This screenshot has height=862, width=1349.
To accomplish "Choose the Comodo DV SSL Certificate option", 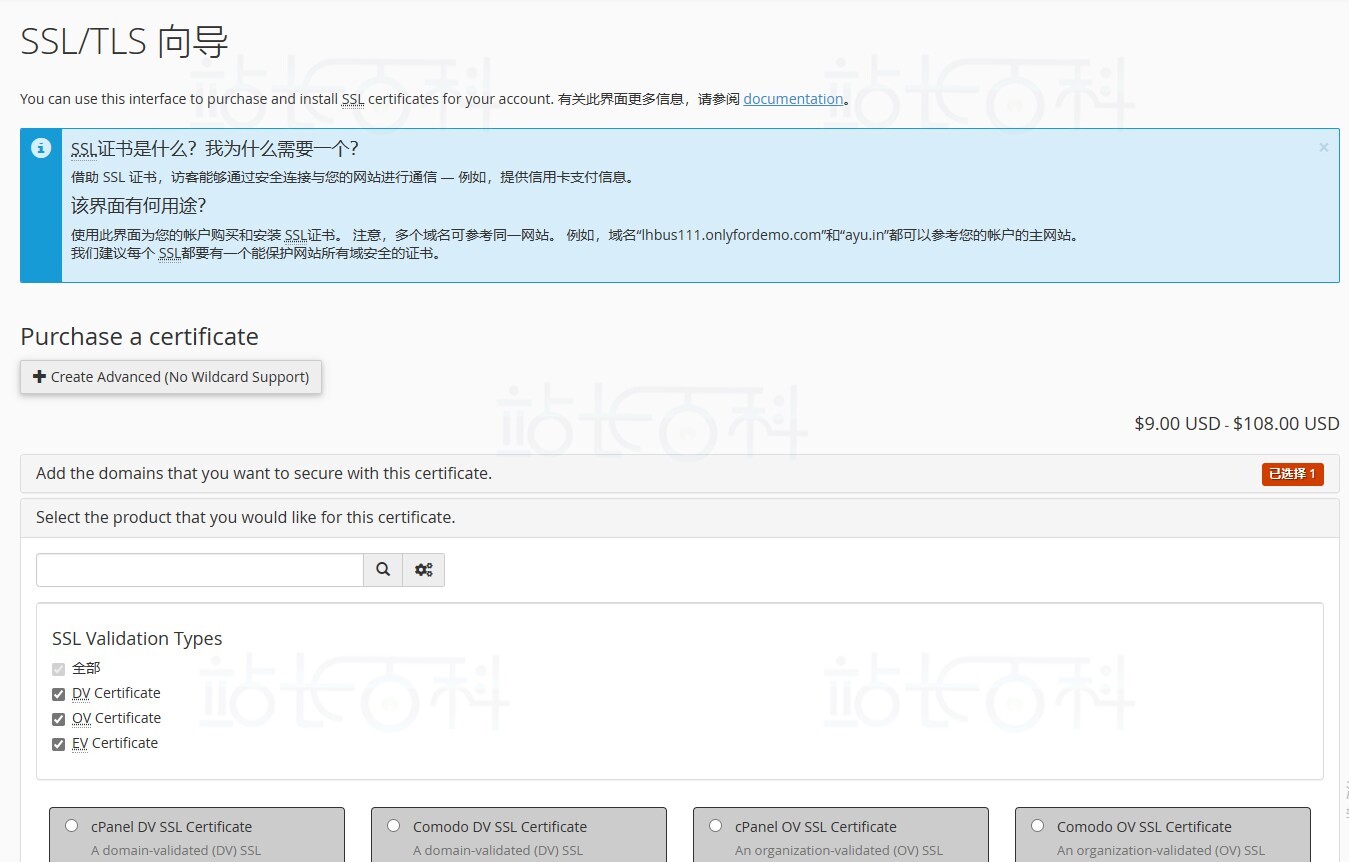I will [393, 826].
